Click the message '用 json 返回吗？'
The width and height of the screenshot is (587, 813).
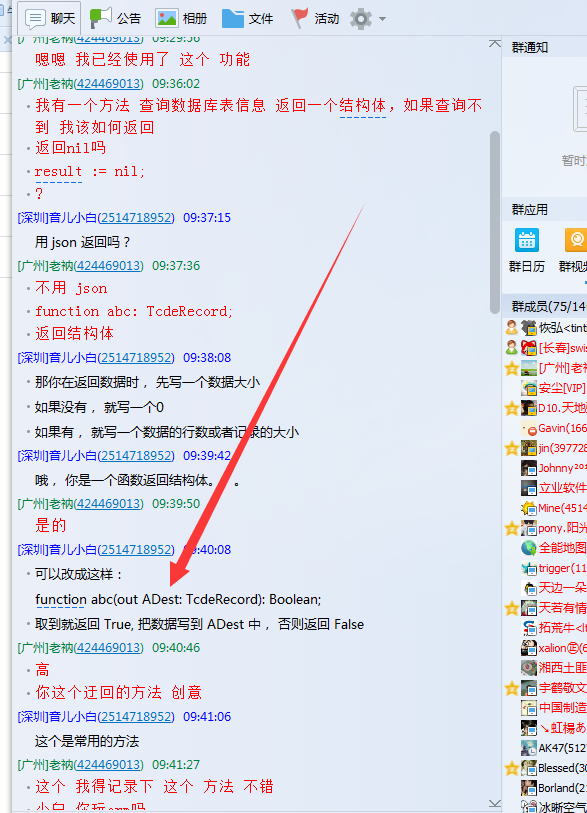pos(82,242)
